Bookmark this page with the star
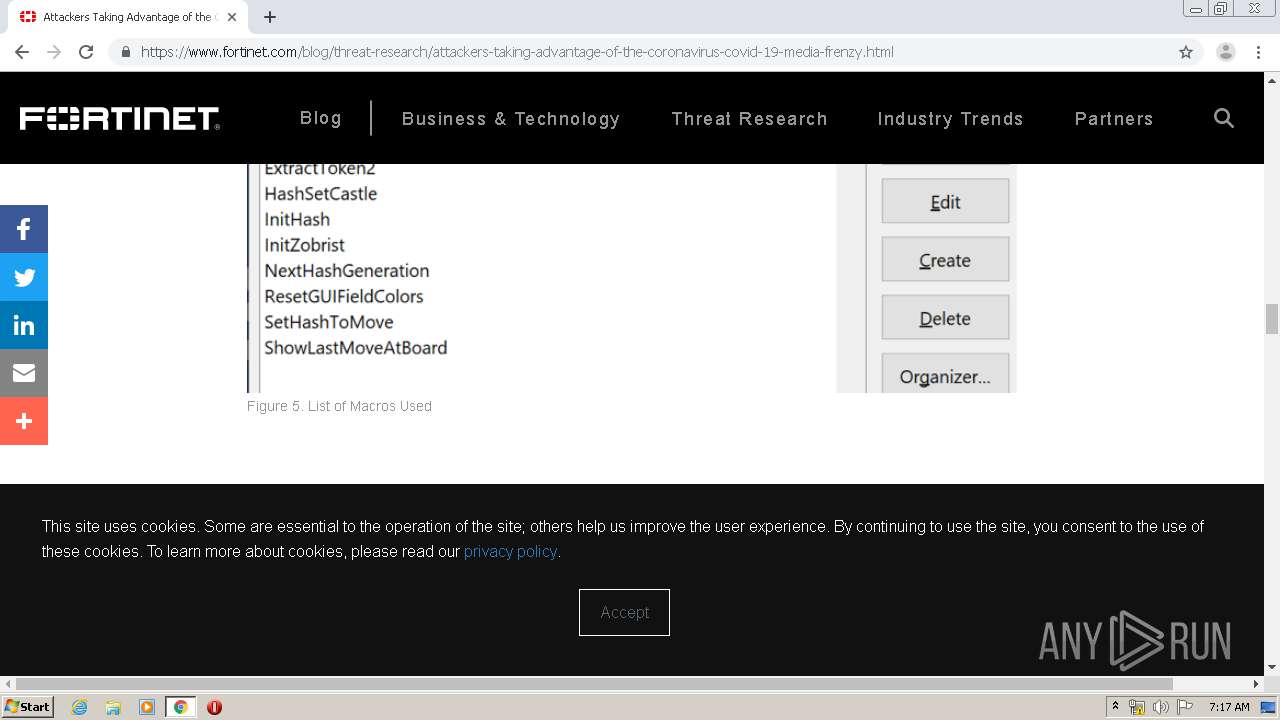Screen dimensions: 1280x720 coord(1186,52)
